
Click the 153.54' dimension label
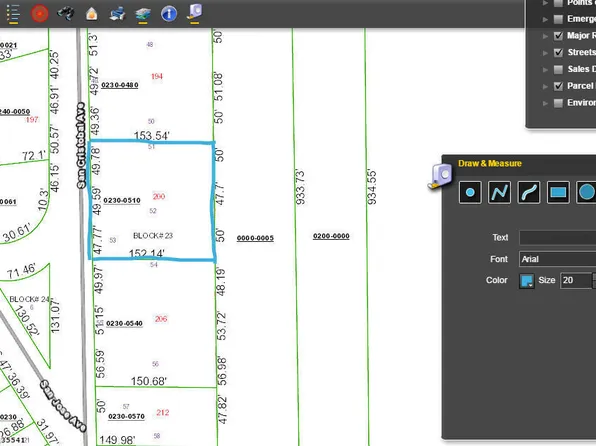click(x=152, y=136)
